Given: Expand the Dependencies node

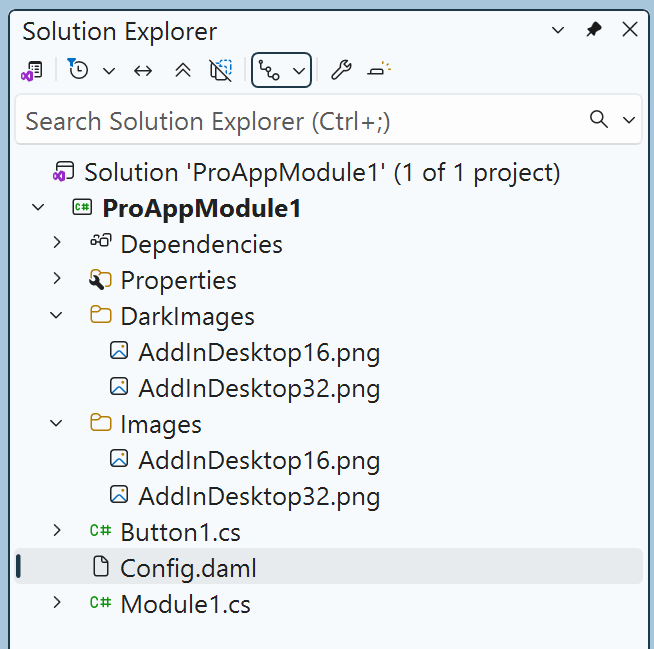Looking at the screenshot, I should pyautogui.click(x=57, y=243).
